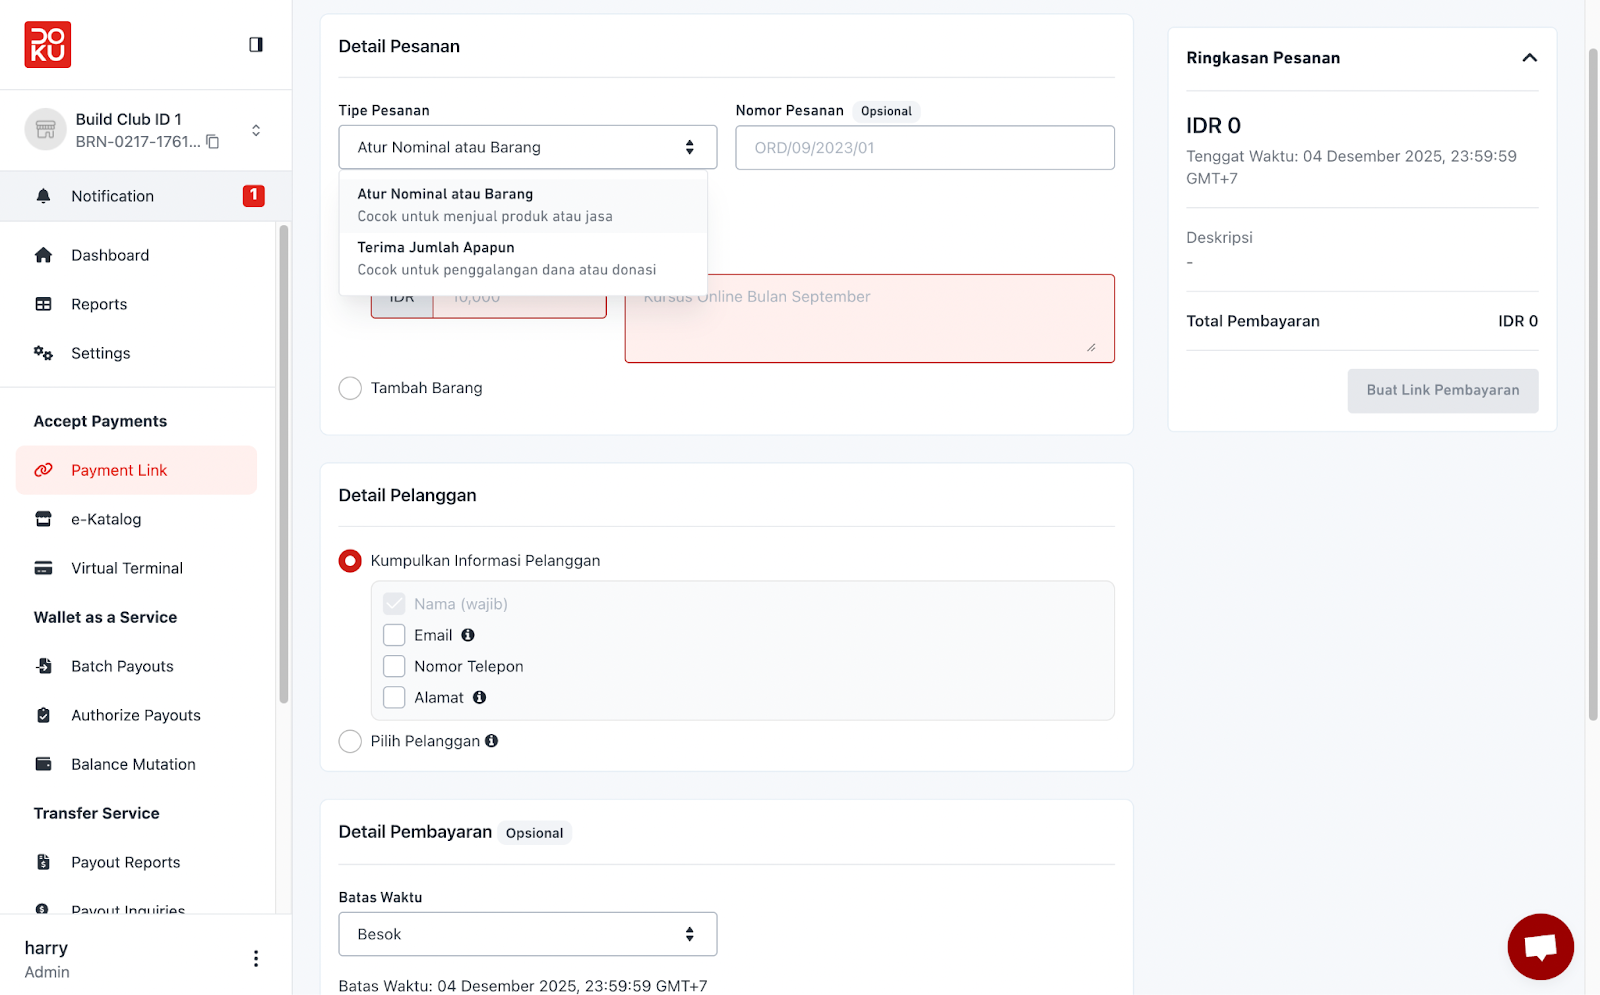Image resolution: width=1600 pixels, height=995 pixels.
Task: Enable the Email checkbox
Action: point(394,635)
